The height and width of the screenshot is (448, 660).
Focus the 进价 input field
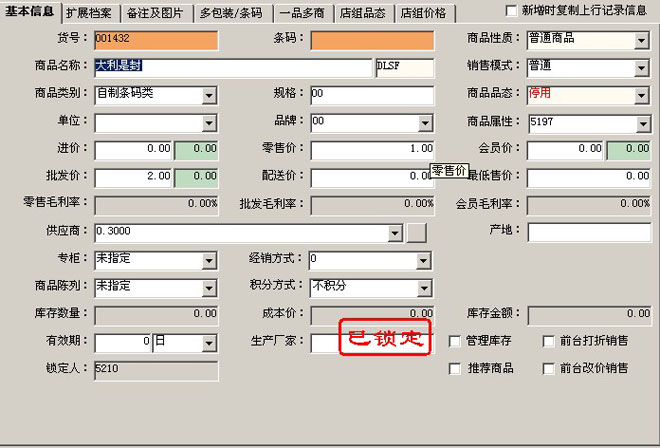[133, 150]
